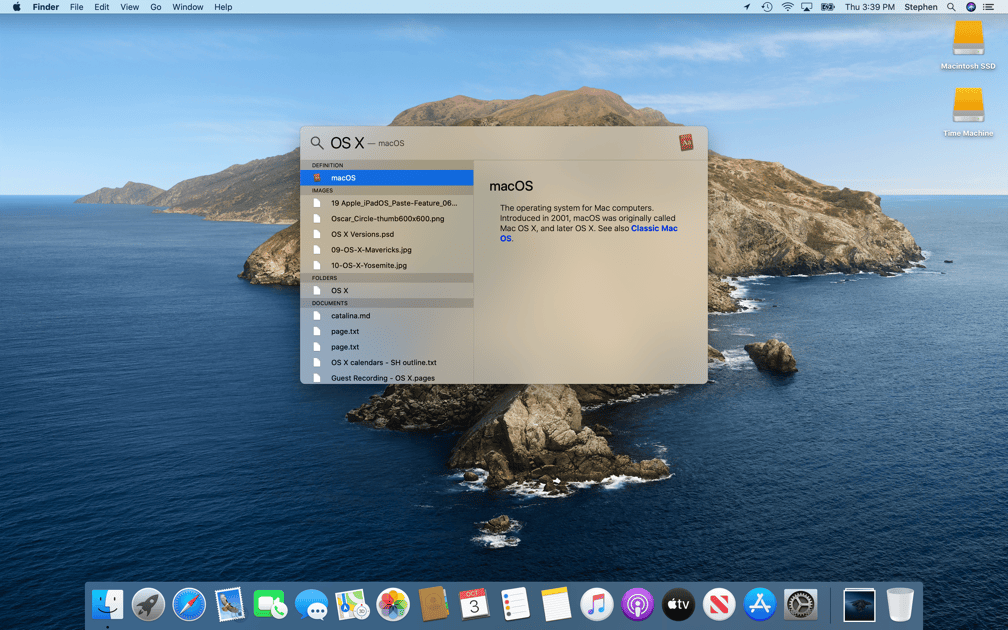Select Macintosh SSD drive on desktop
This screenshot has height=630, width=1008.
coord(968,44)
